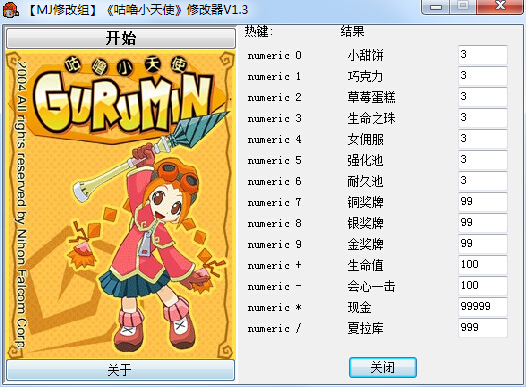Click the 'numeric 1' hotkey text
The width and height of the screenshot is (526, 387).
click(x=275, y=76)
